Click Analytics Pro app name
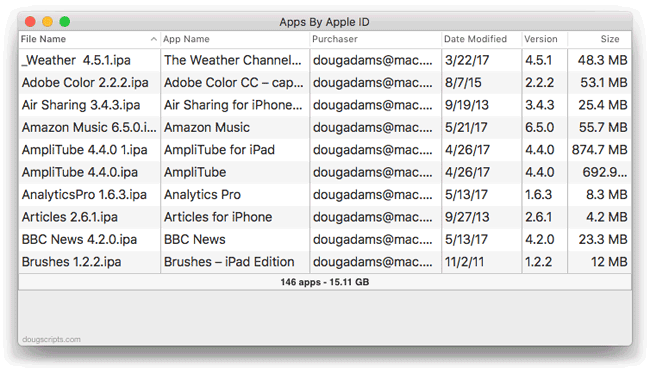Image resolution: width=650 pixels, height=368 pixels. click(202, 194)
